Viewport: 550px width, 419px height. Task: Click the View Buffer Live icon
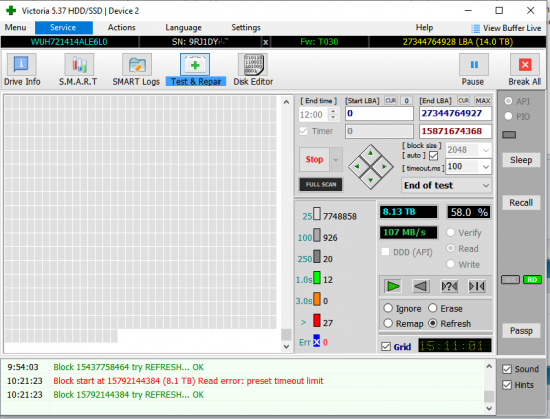click(475, 28)
